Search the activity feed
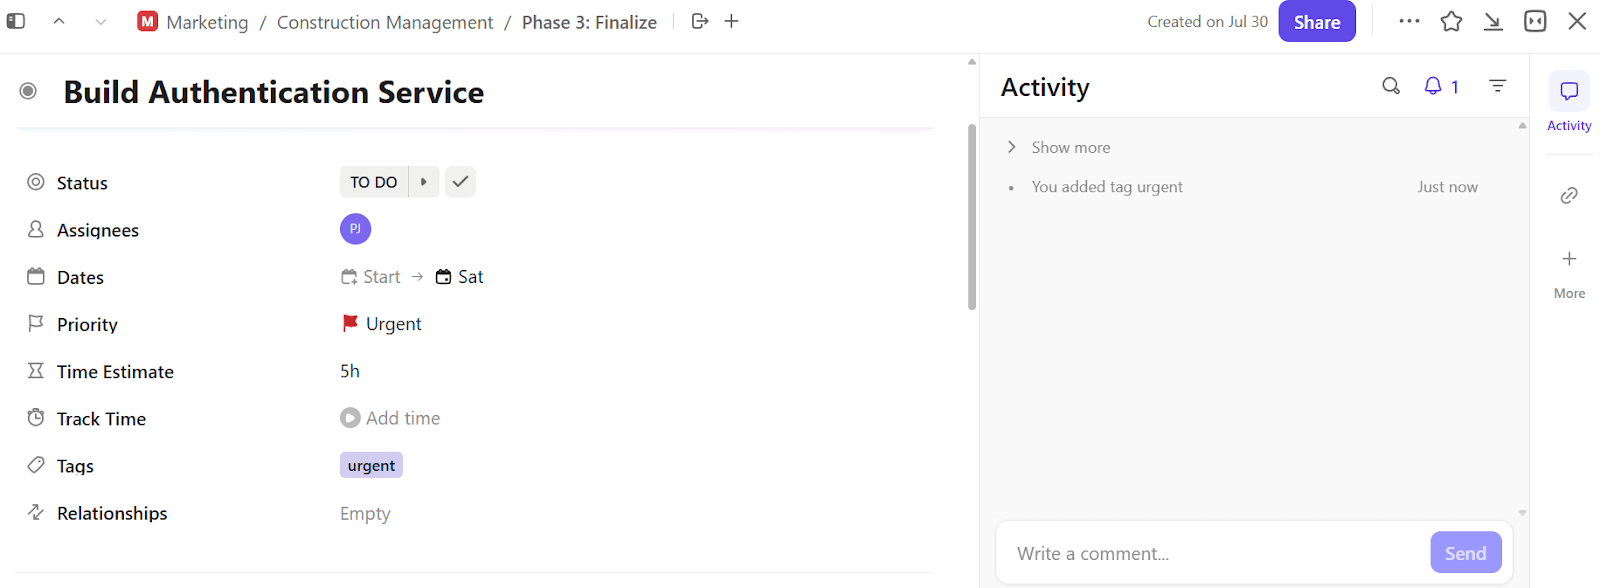Screen dimensions: 1600x588 click(1391, 86)
